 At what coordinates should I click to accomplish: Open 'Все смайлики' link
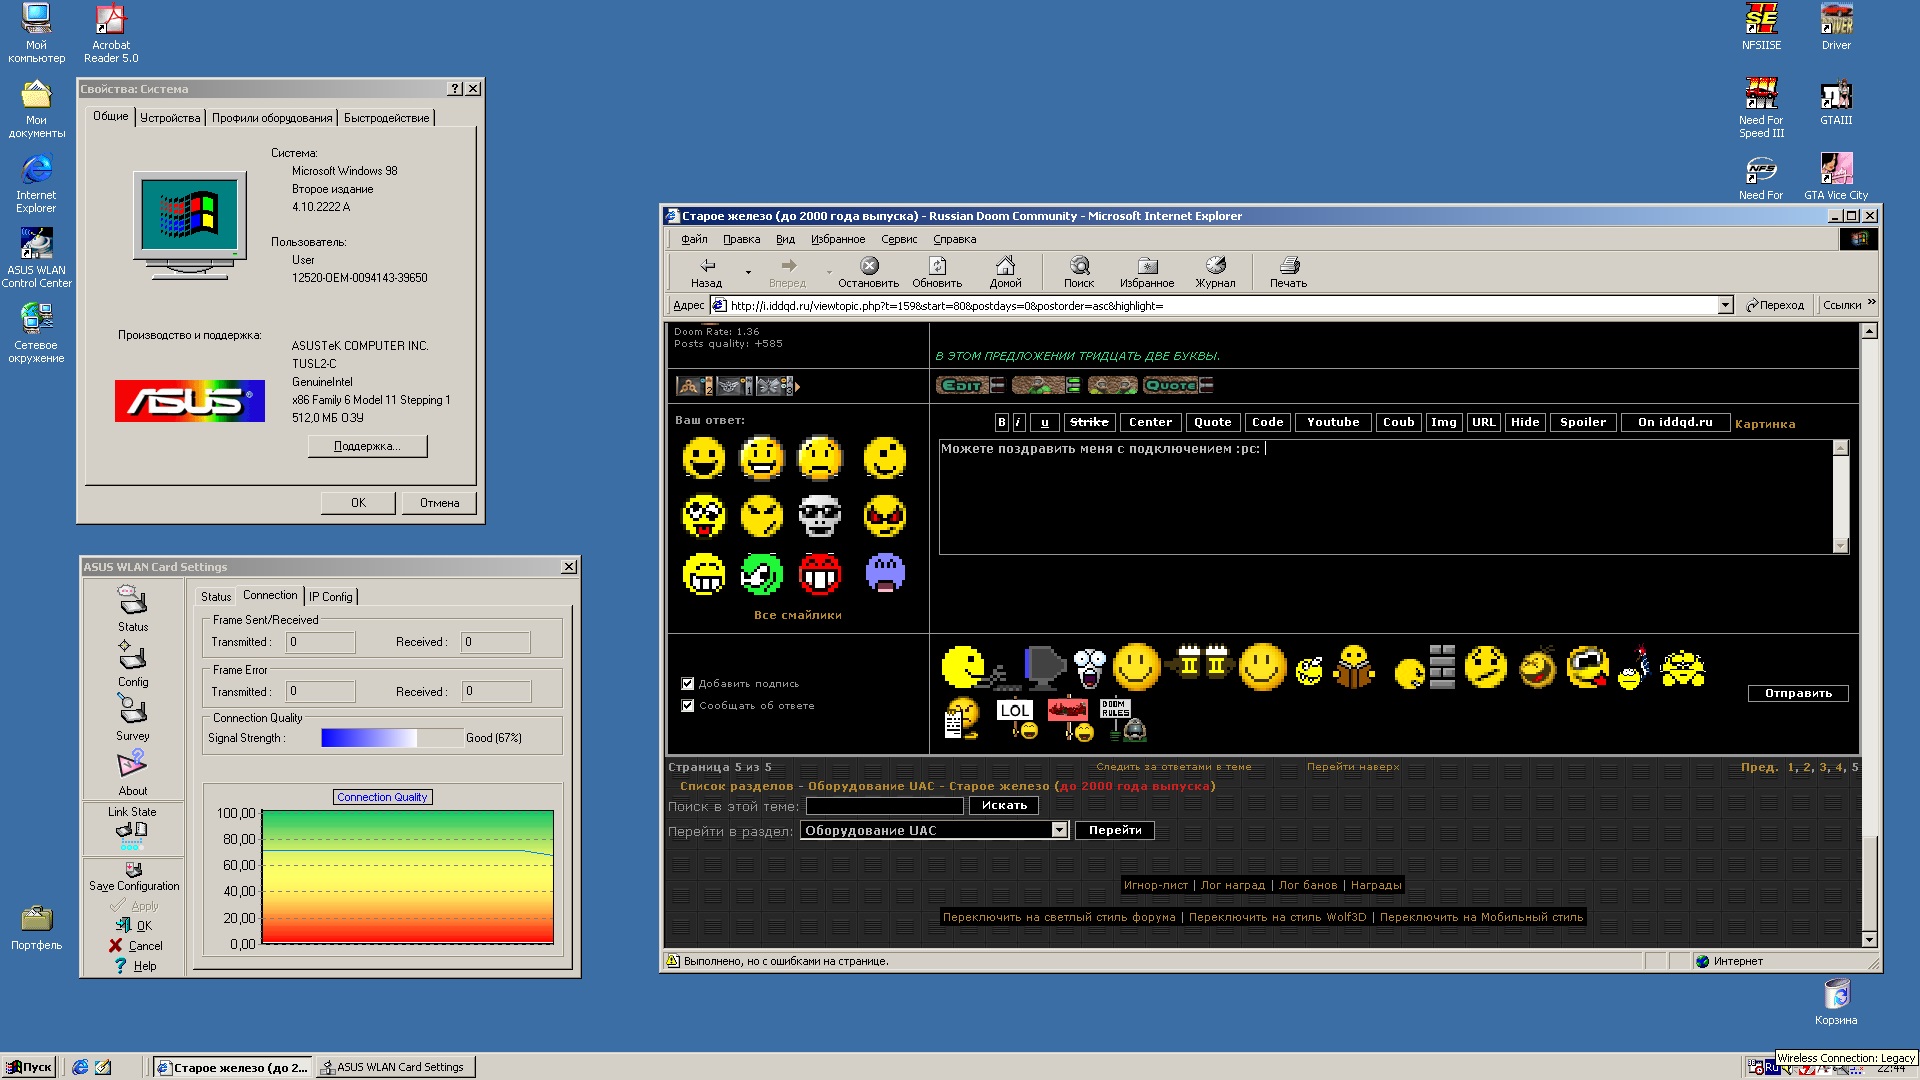pos(797,615)
